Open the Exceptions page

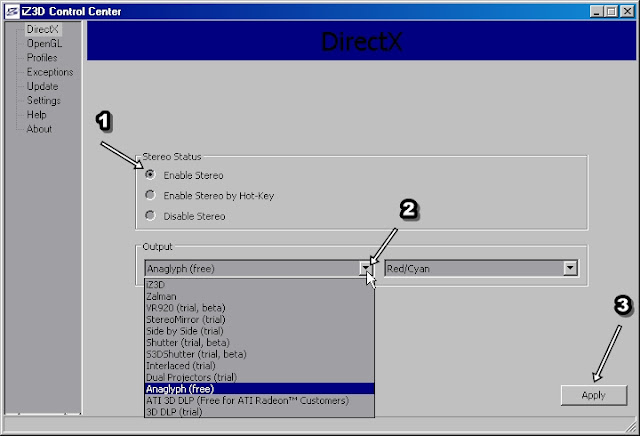click(x=50, y=72)
